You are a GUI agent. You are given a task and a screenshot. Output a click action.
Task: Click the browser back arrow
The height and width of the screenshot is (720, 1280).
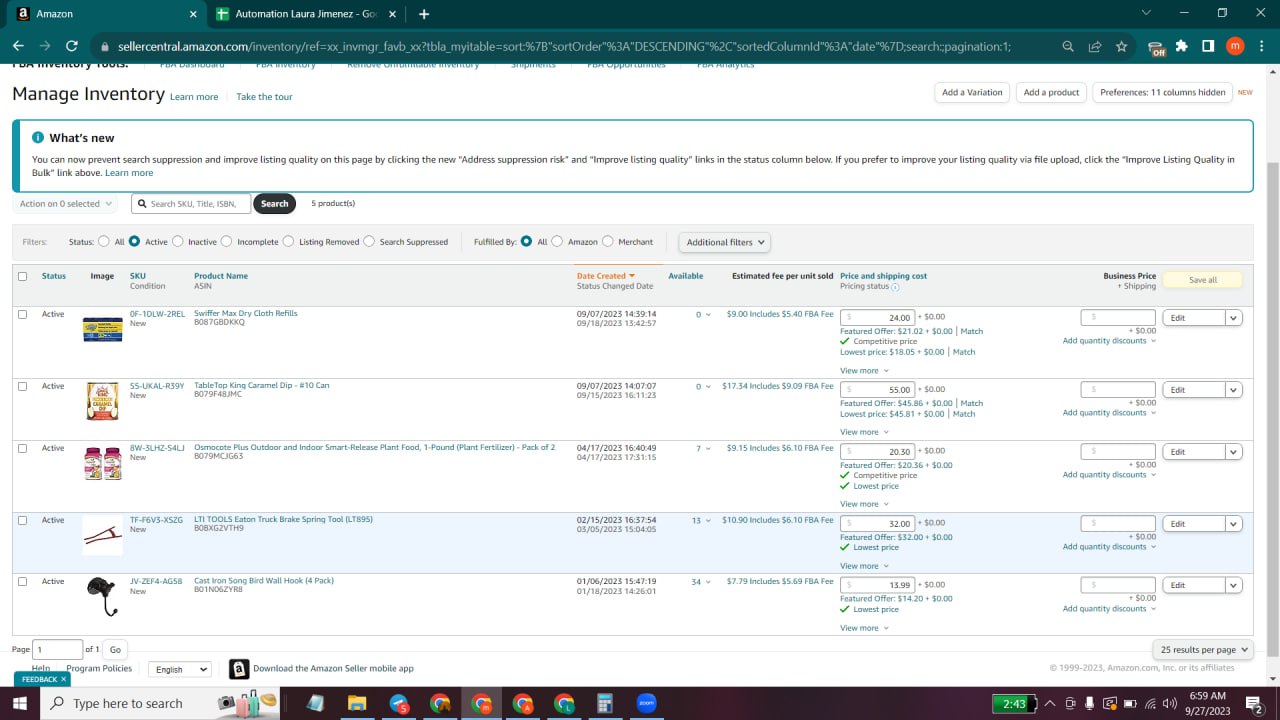[x=18, y=46]
